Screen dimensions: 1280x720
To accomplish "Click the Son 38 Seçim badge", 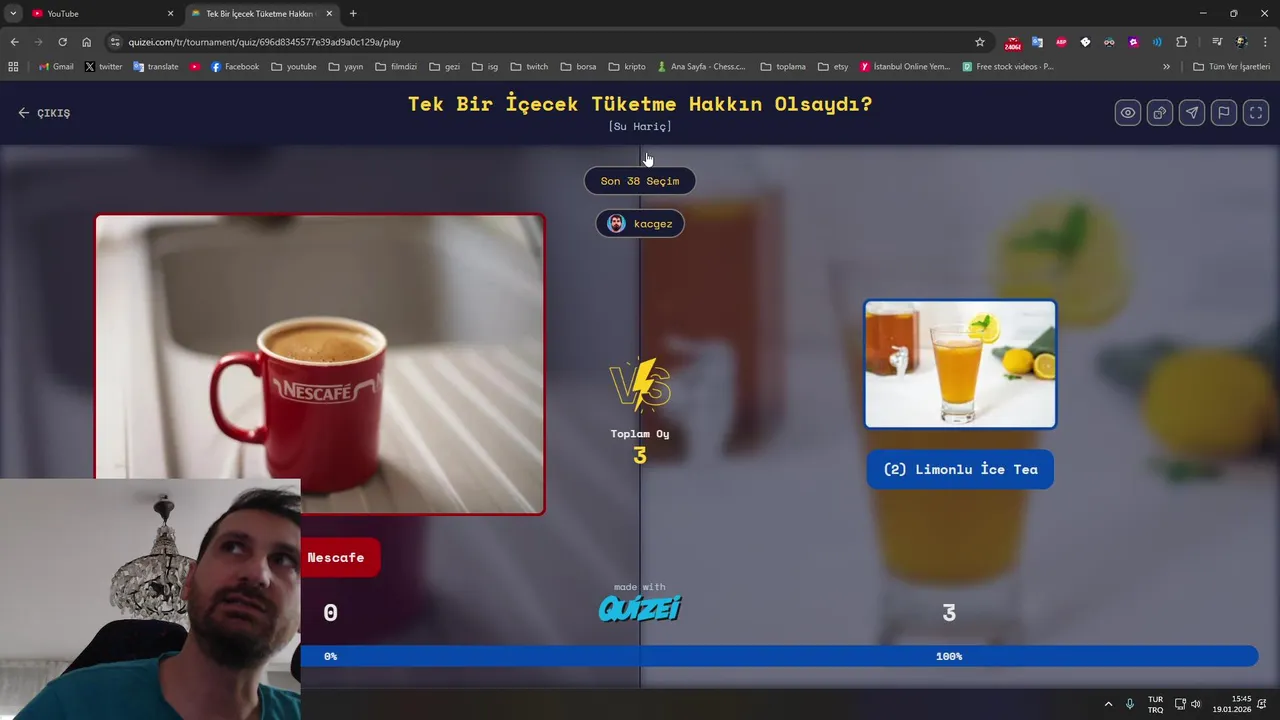I will coord(640,181).
